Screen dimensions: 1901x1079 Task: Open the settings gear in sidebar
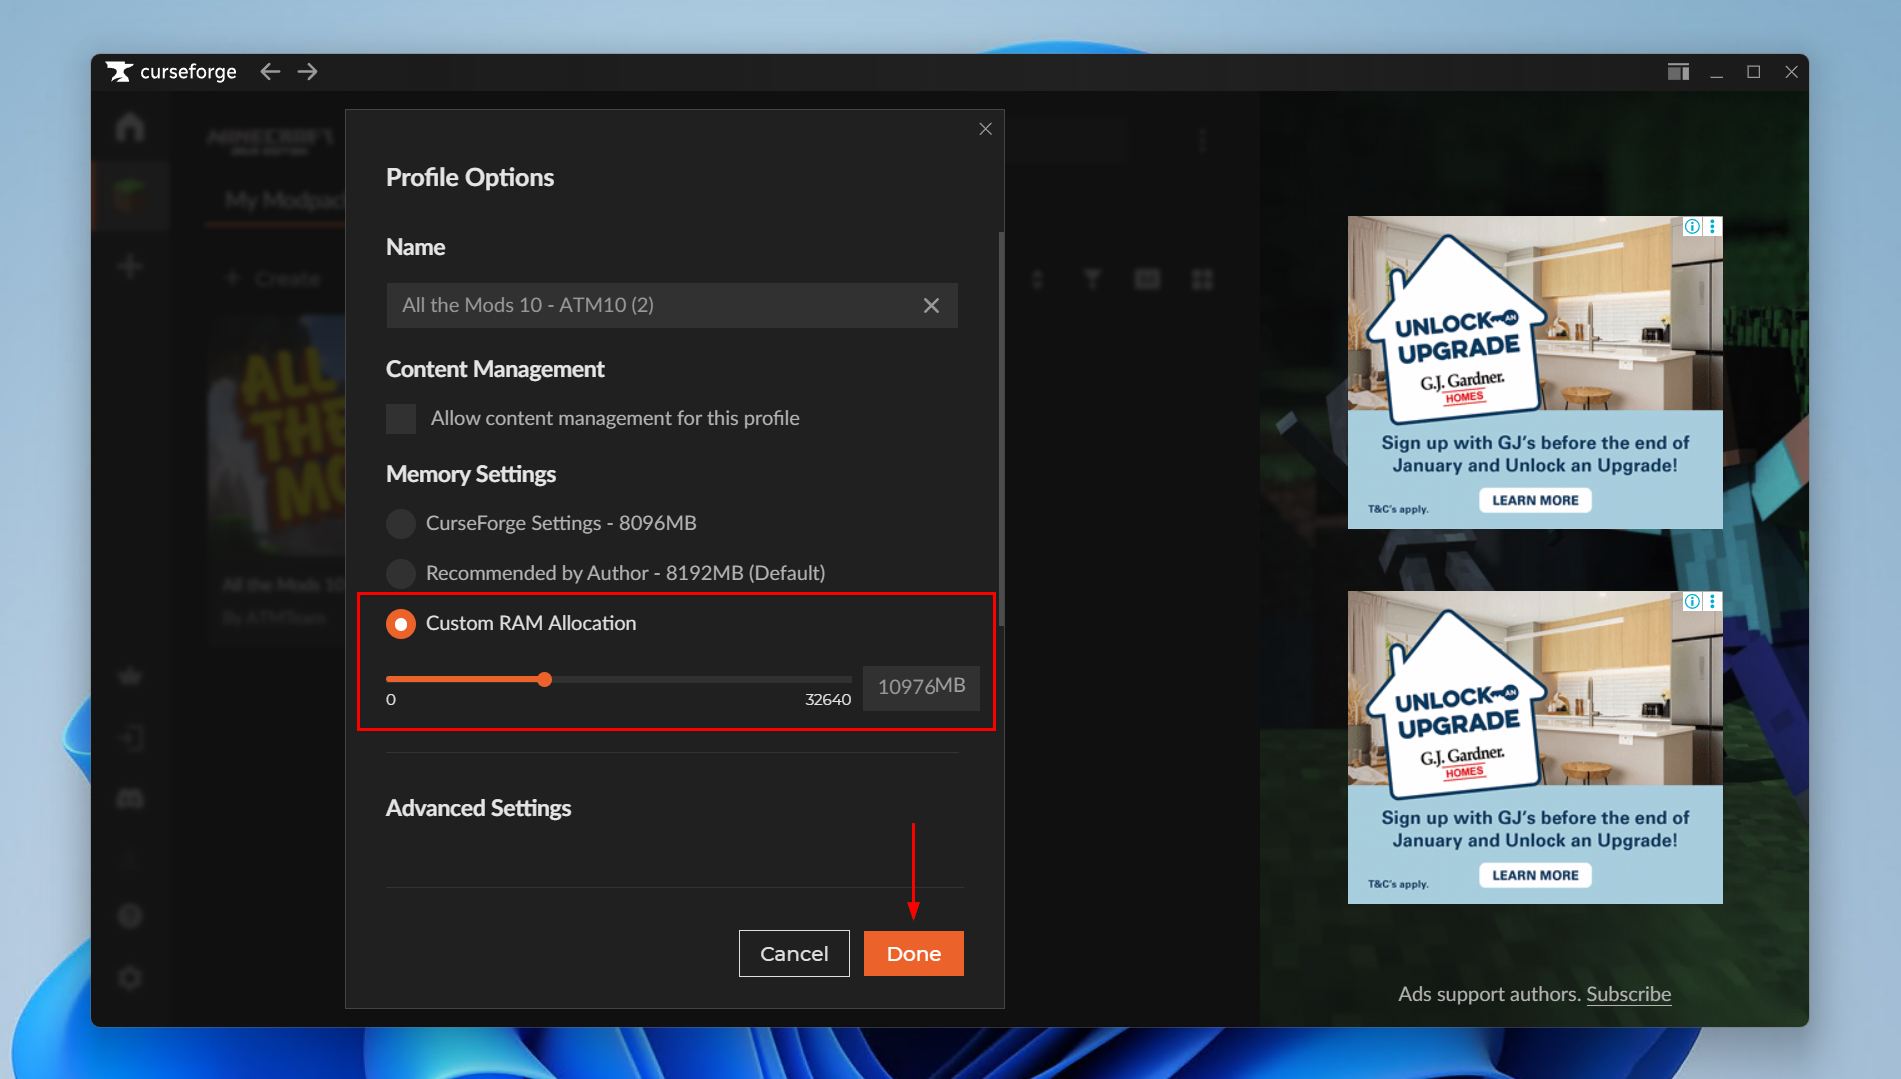(x=130, y=978)
